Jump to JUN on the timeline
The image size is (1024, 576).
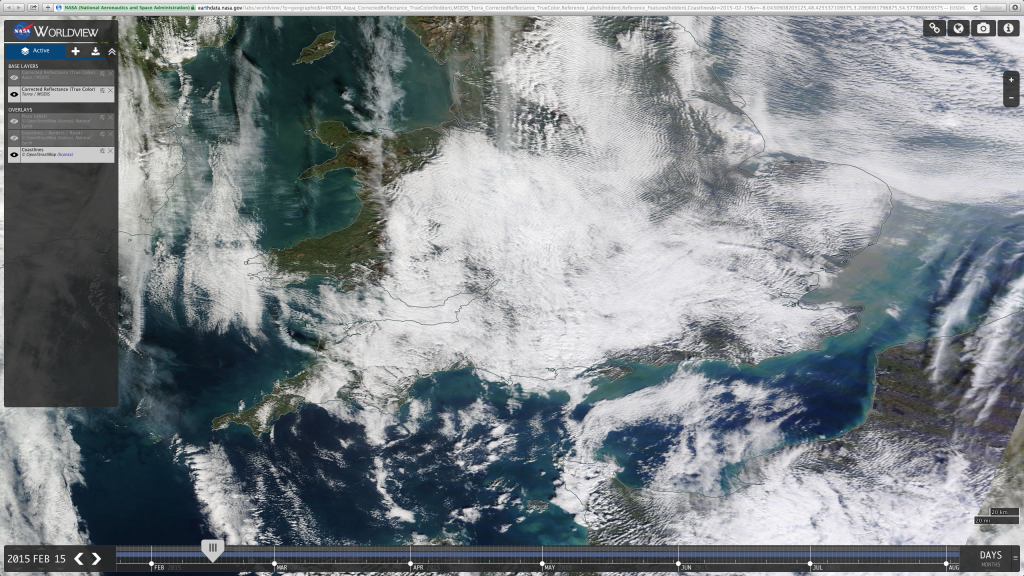(x=686, y=568)
